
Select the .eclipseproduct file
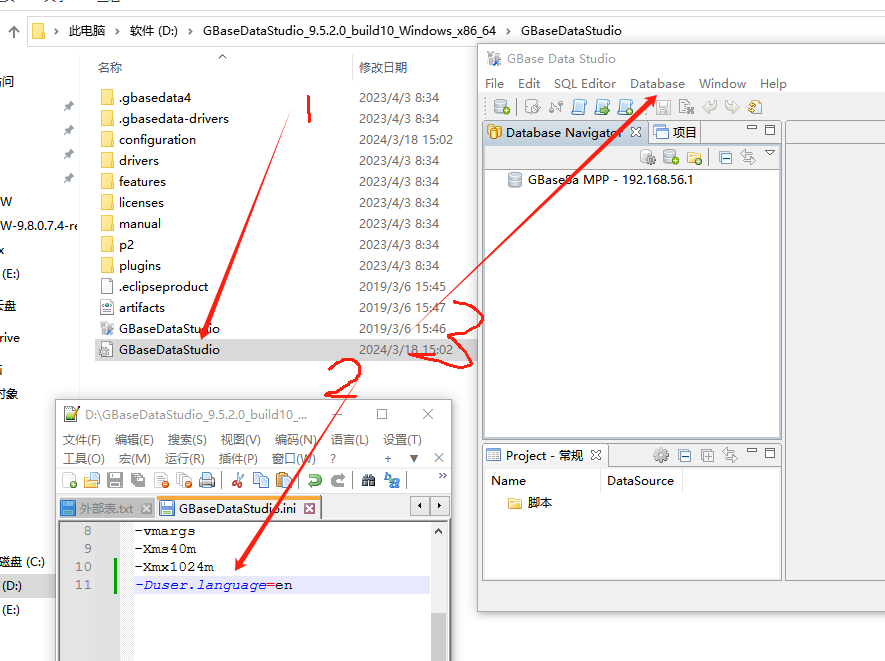coord(163,287)
